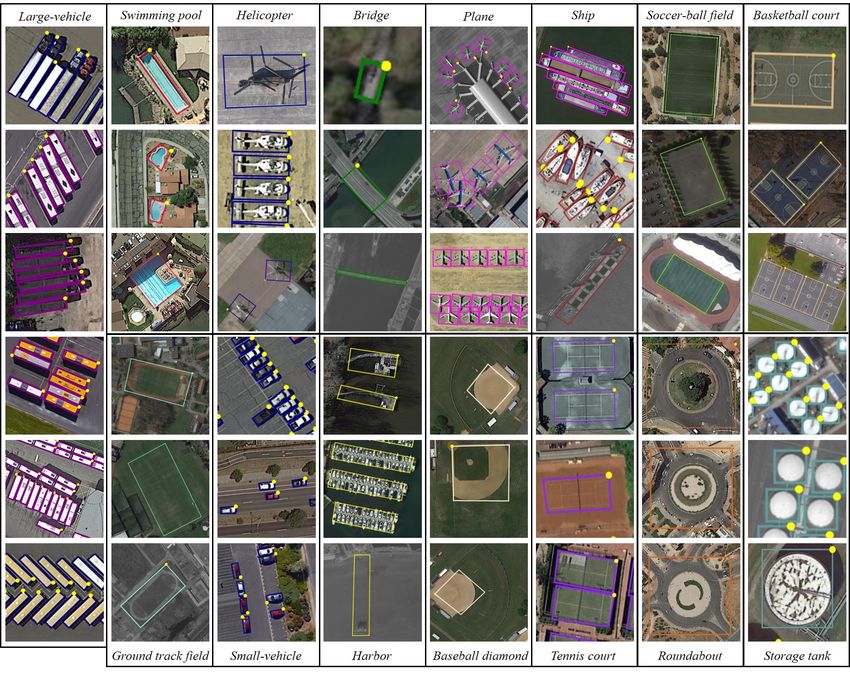Open the white trailers image with blue boxes
This screenshot has height=673, width=850.
[54, 75]
